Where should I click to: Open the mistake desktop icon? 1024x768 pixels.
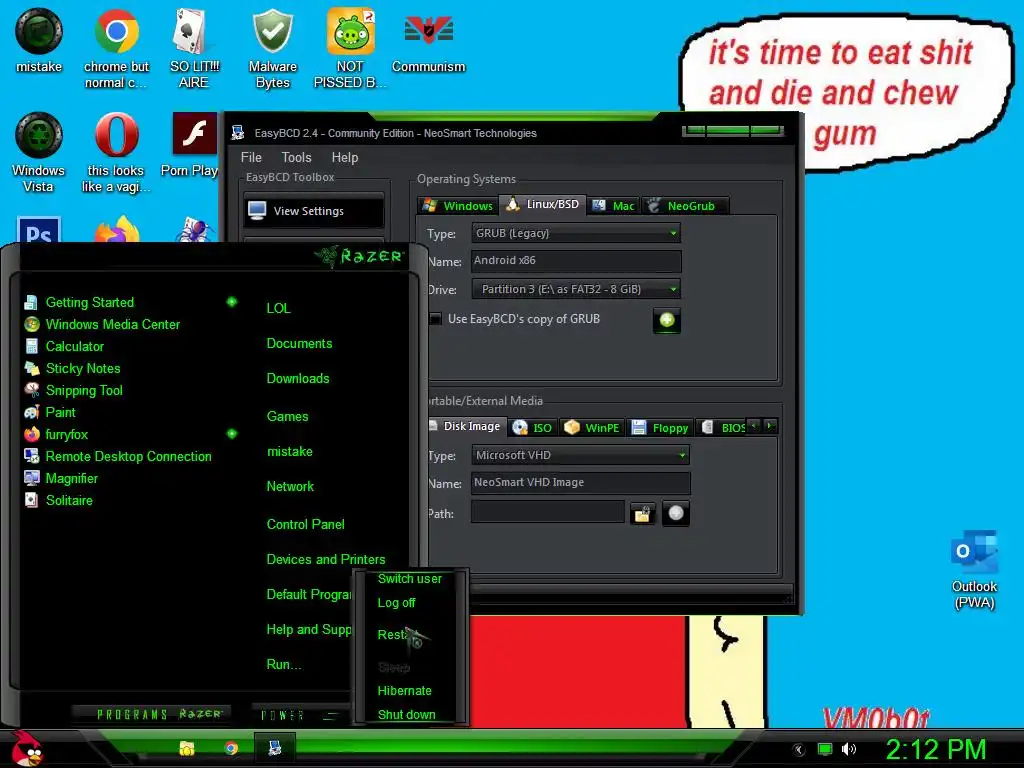39,40
